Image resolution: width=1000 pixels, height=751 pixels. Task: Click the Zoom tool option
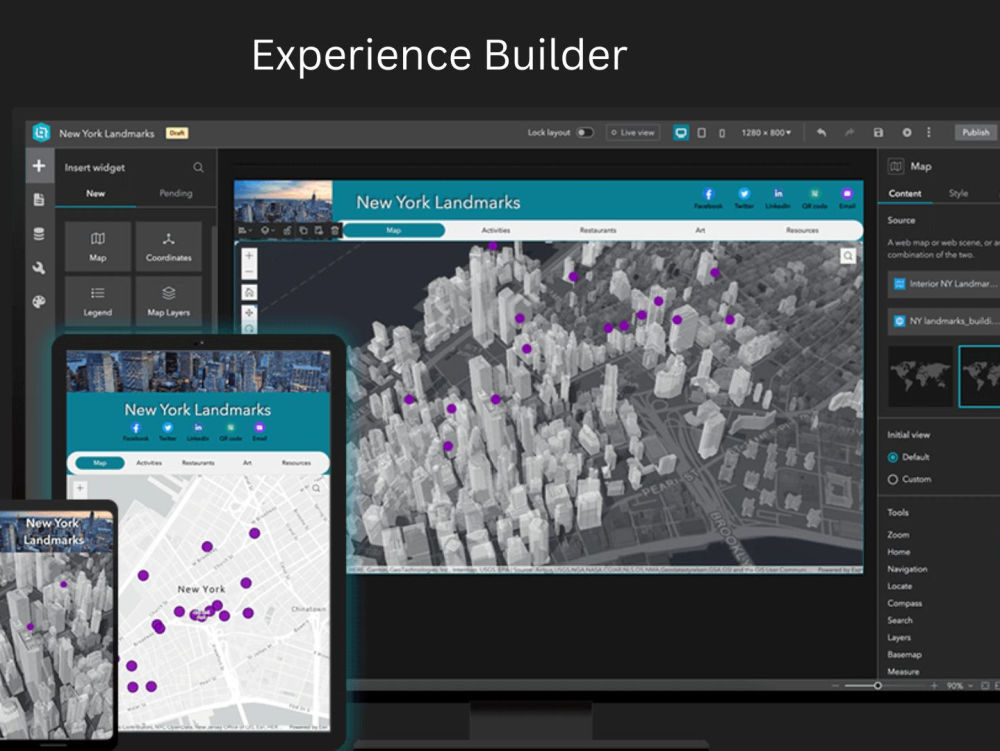click(x=898, y=535)
